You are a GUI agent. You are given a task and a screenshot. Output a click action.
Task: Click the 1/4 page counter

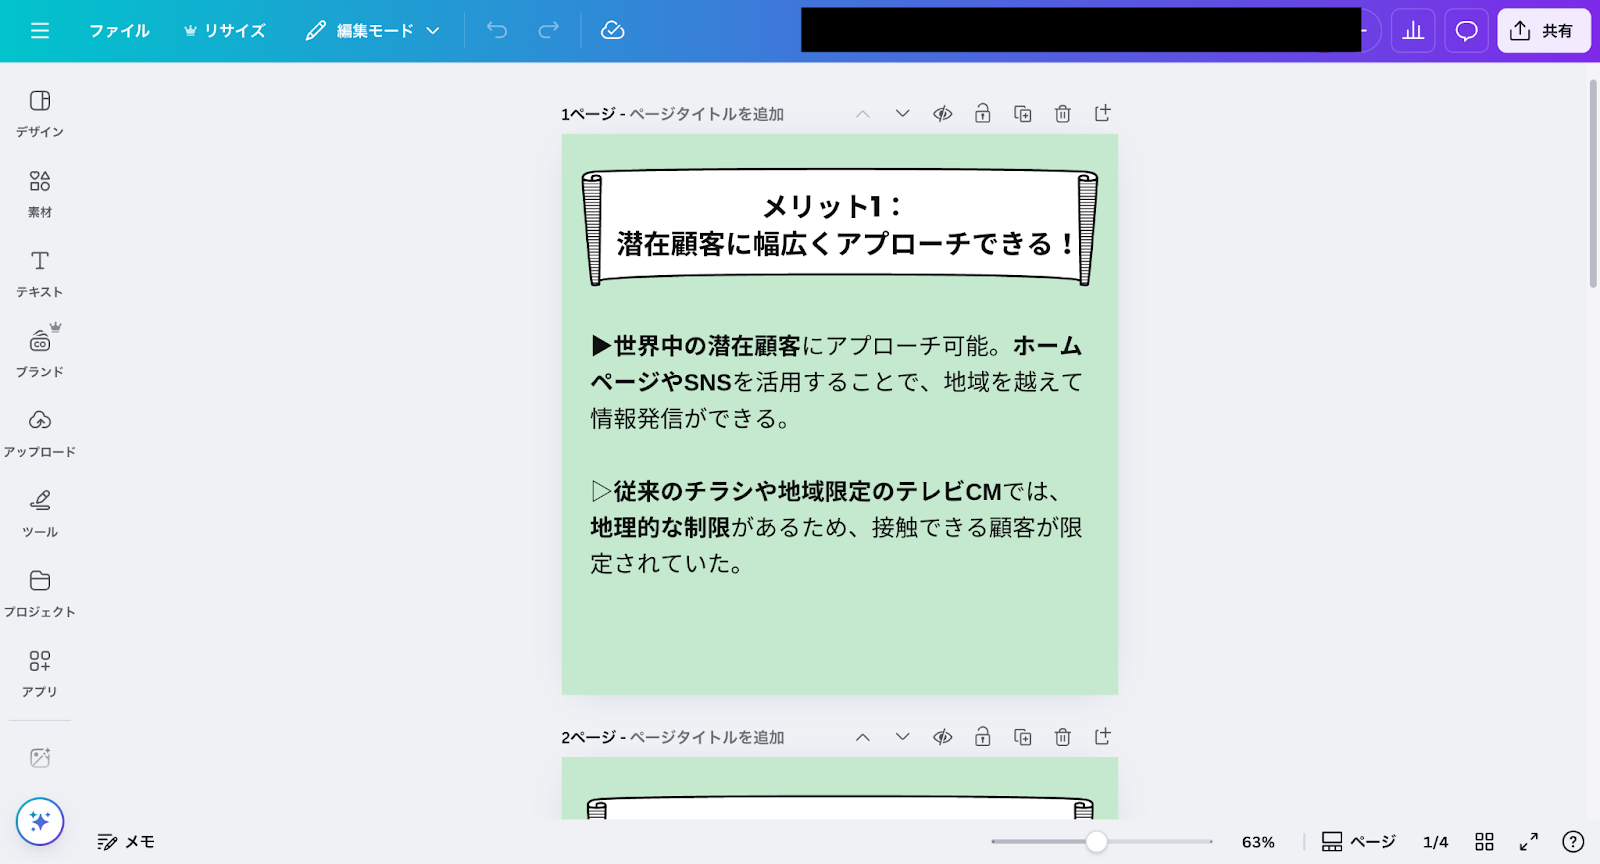[x=1435, y=842]
